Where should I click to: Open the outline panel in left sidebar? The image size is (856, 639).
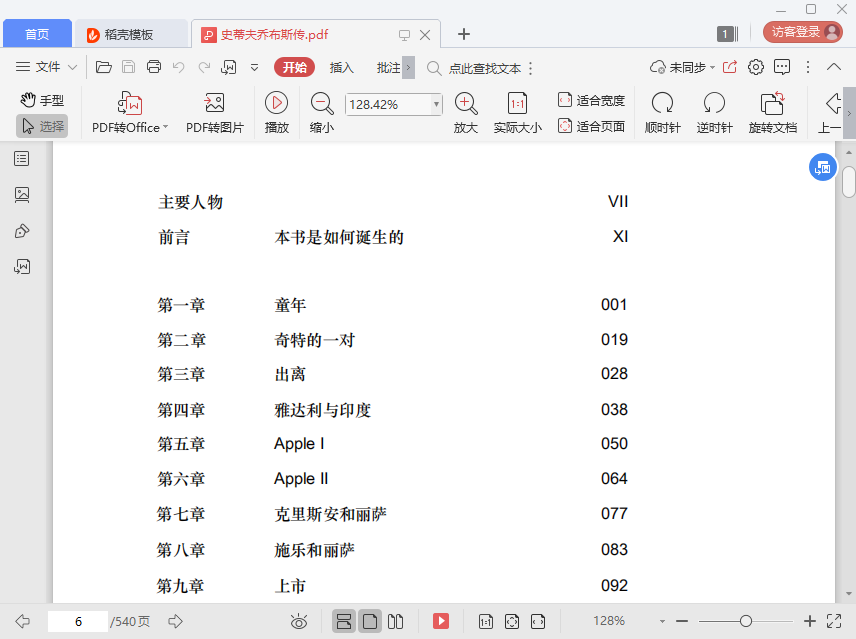22,159
